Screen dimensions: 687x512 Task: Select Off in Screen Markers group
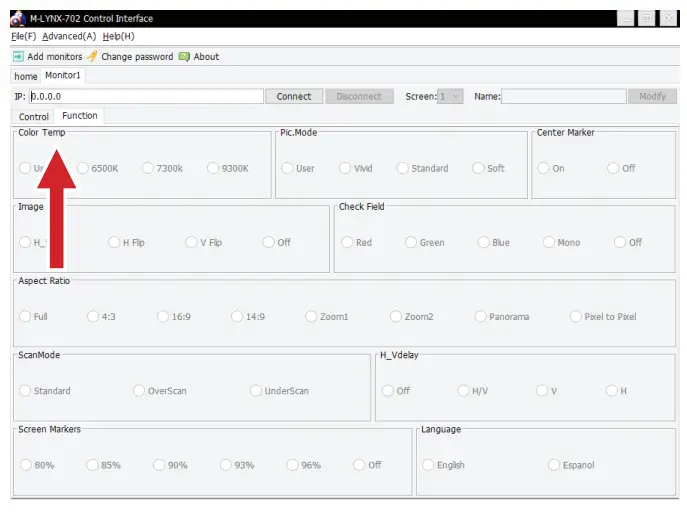(367, 465)
